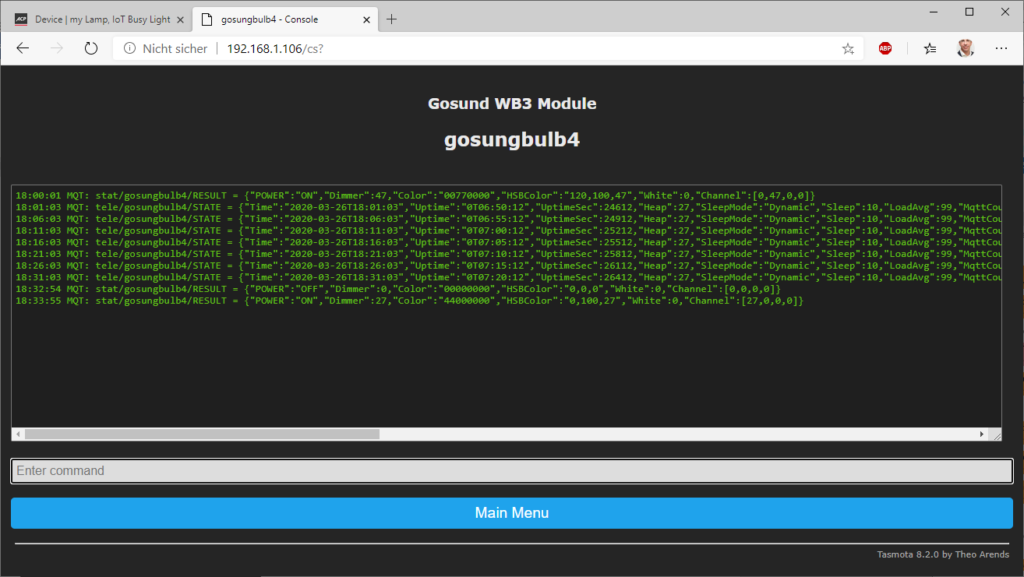
Task: Click the console scroll left arrow
Action: (x=18, y=434)
